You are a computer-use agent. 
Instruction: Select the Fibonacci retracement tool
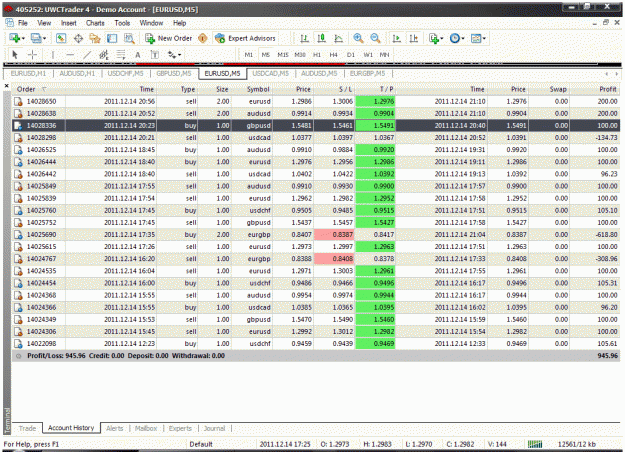121,55
